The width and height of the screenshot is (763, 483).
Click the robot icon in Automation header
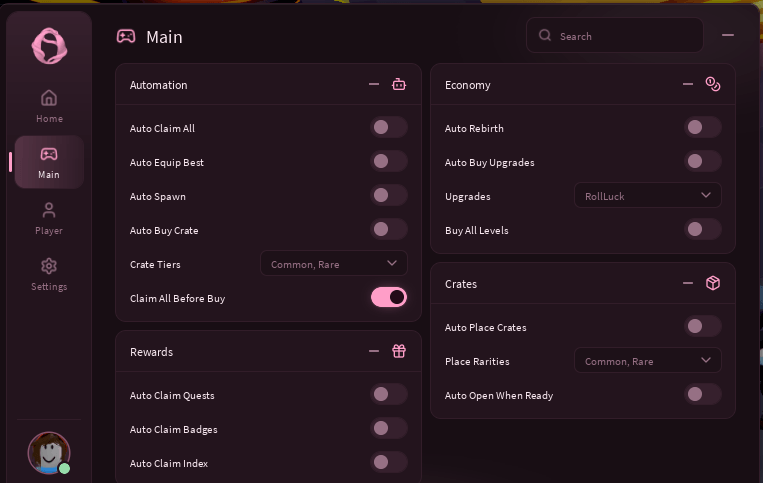(399, 84)
